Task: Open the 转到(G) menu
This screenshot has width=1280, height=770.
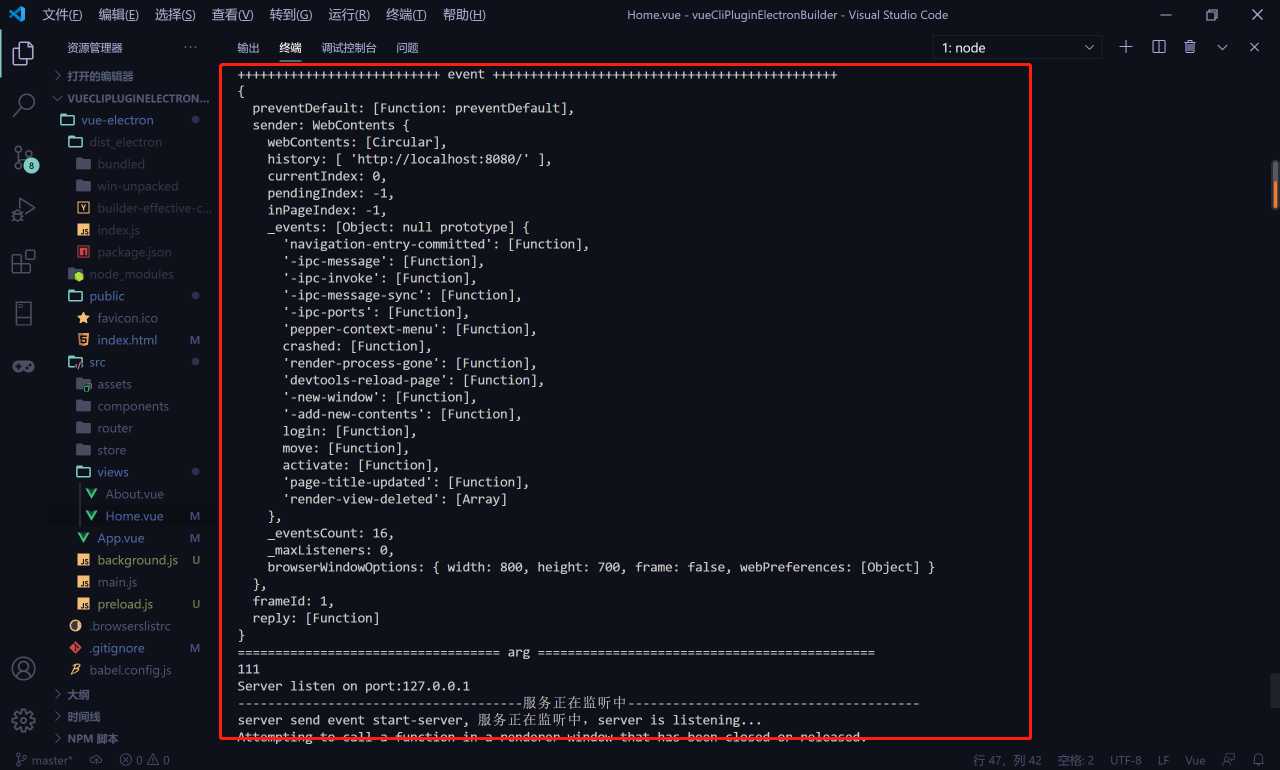Action: point(291,15)
